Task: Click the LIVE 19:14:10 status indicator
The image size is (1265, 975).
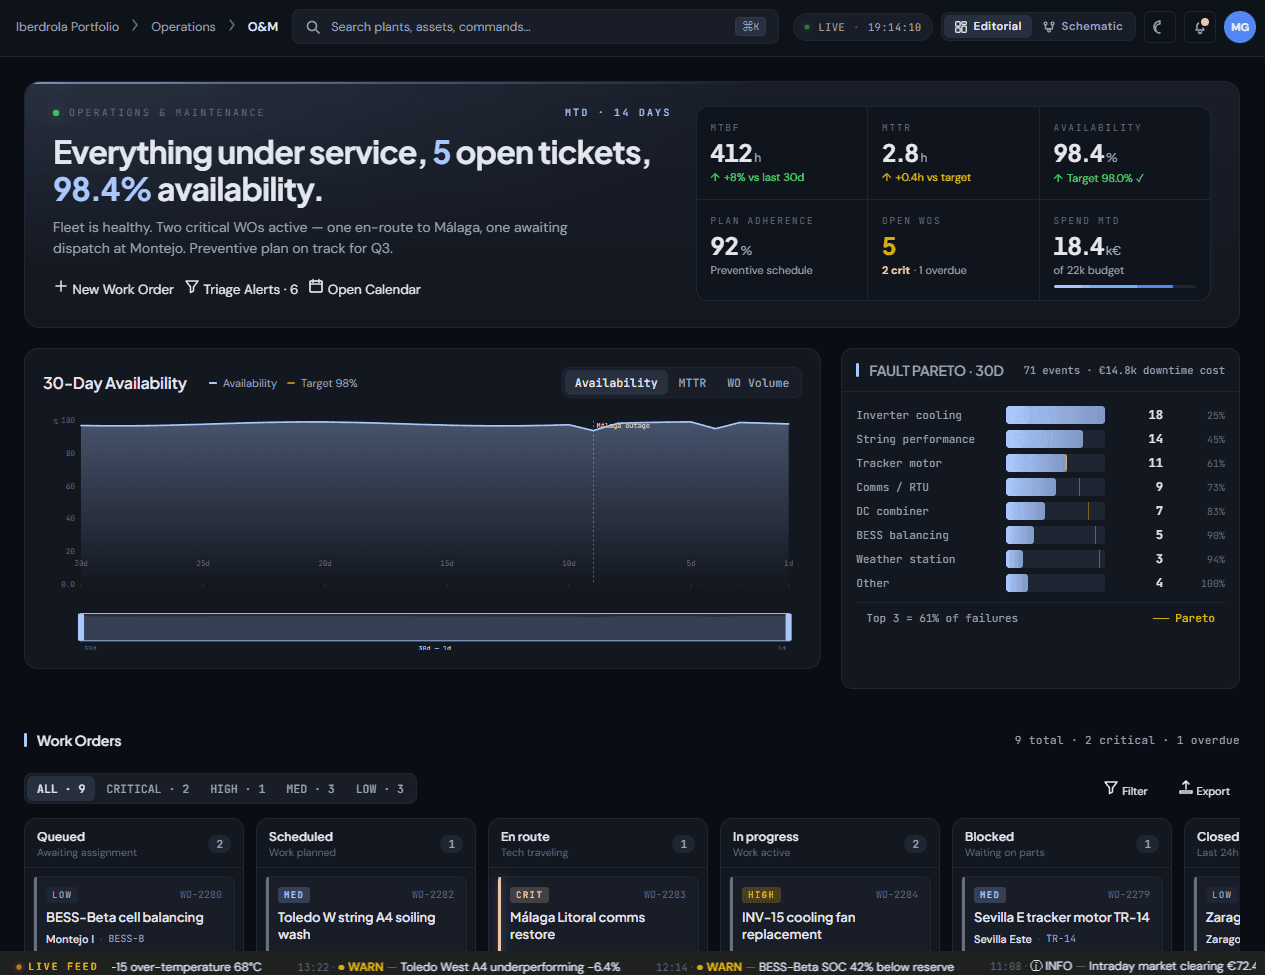Action: (x=863, y=27)
